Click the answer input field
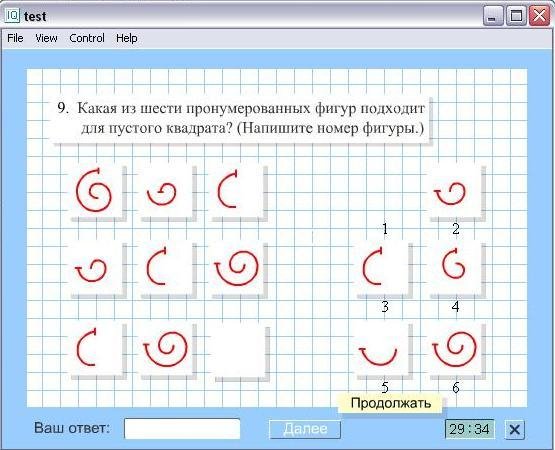555x450 pixels. tap(182, 429)
